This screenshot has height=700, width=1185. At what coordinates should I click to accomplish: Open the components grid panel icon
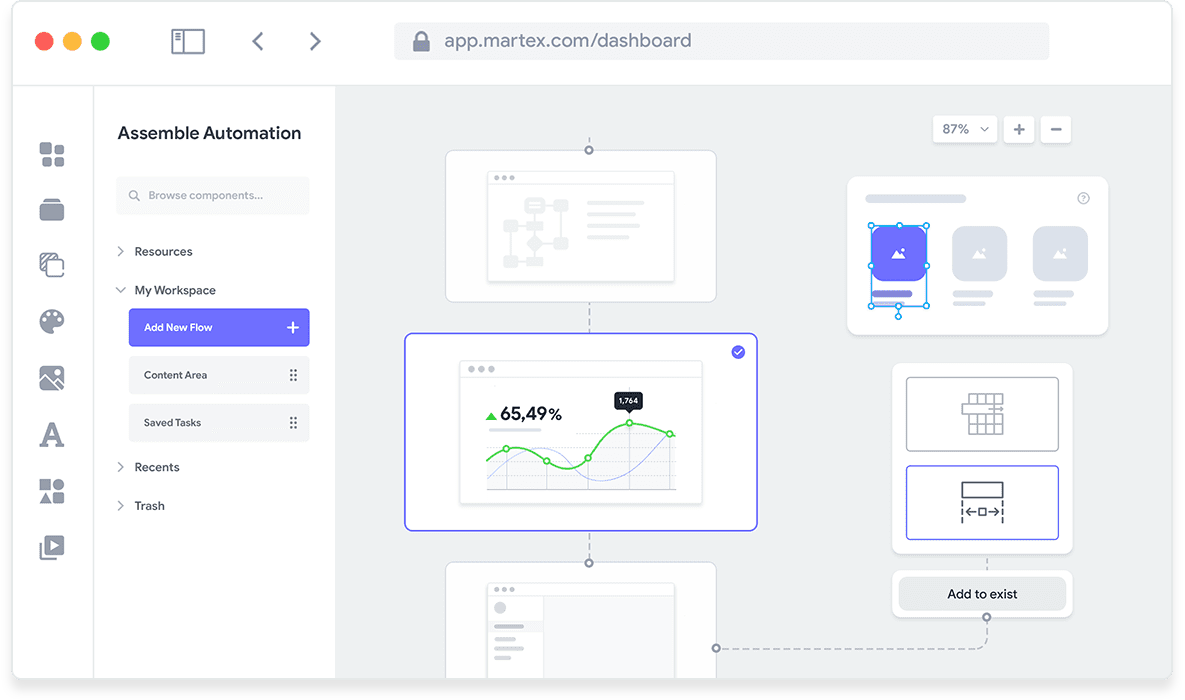point(52,155)
